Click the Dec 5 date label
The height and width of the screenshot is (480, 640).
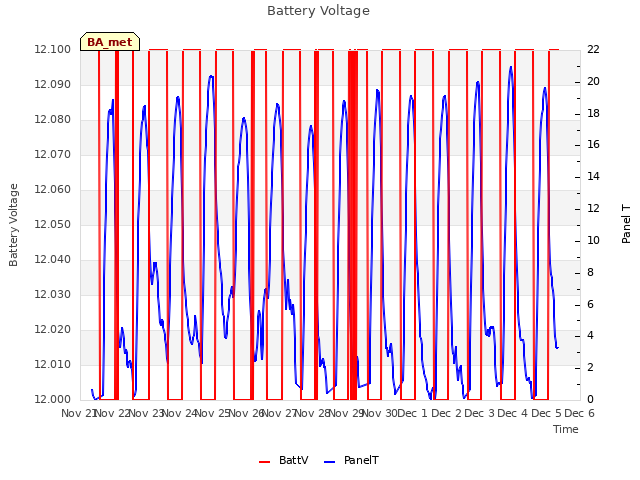pyautogui.click(x=546, y=413)
